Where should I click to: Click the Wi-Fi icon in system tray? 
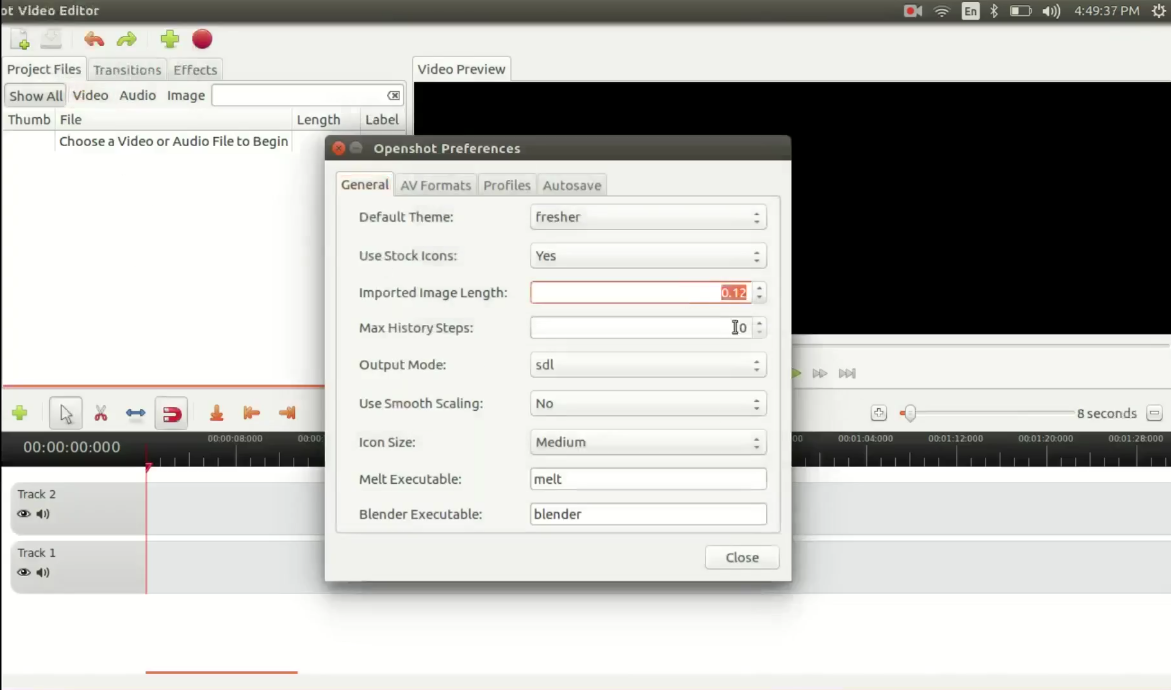942,11
